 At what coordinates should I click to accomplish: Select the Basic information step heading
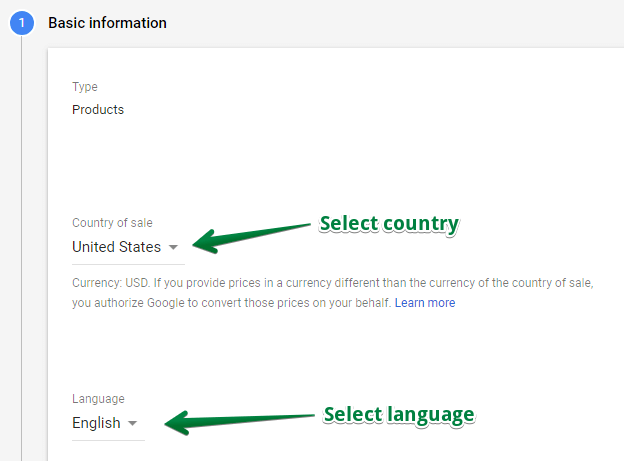[107, 23]
